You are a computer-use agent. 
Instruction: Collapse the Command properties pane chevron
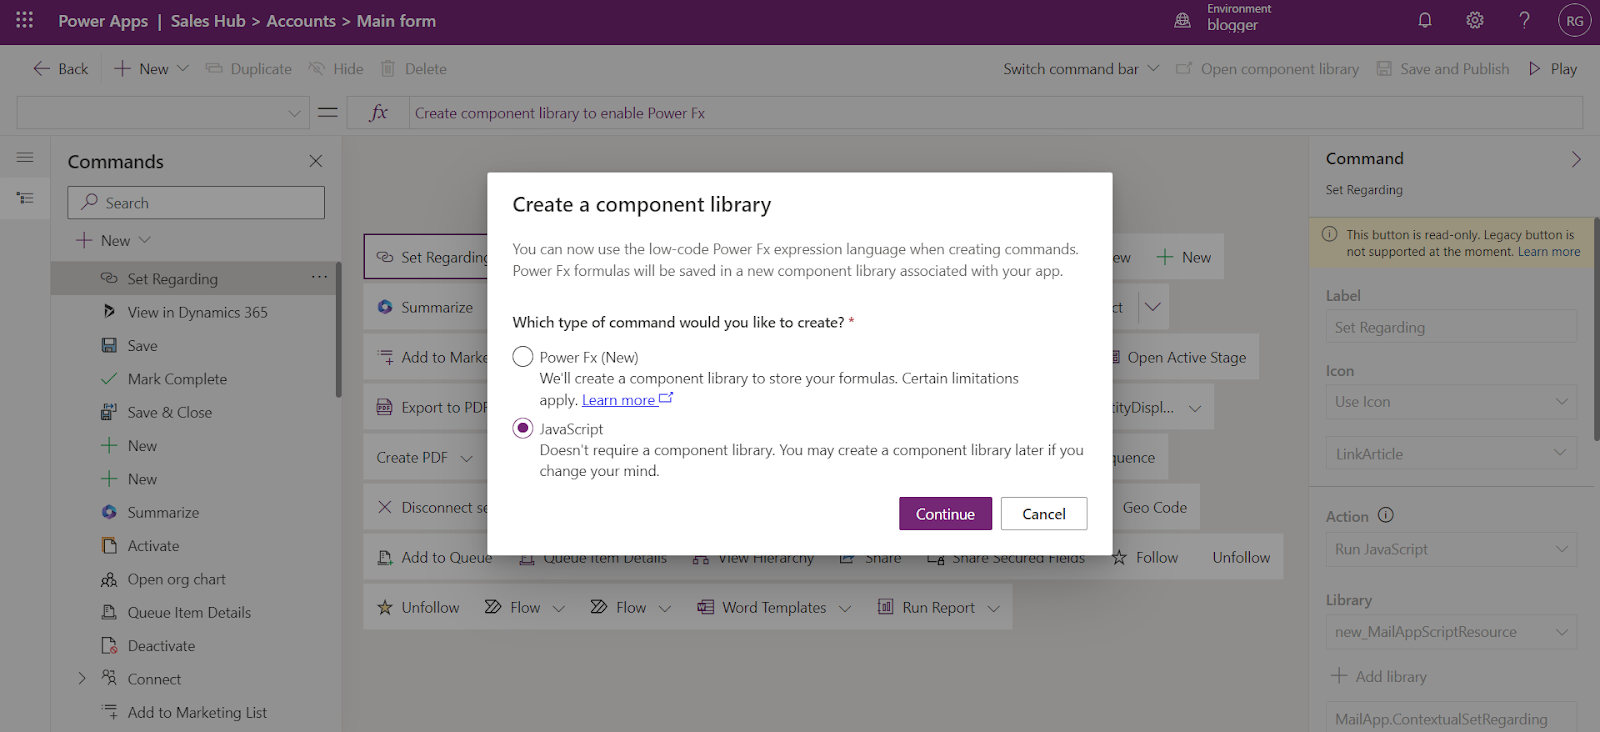click(x=1576, y=159)
